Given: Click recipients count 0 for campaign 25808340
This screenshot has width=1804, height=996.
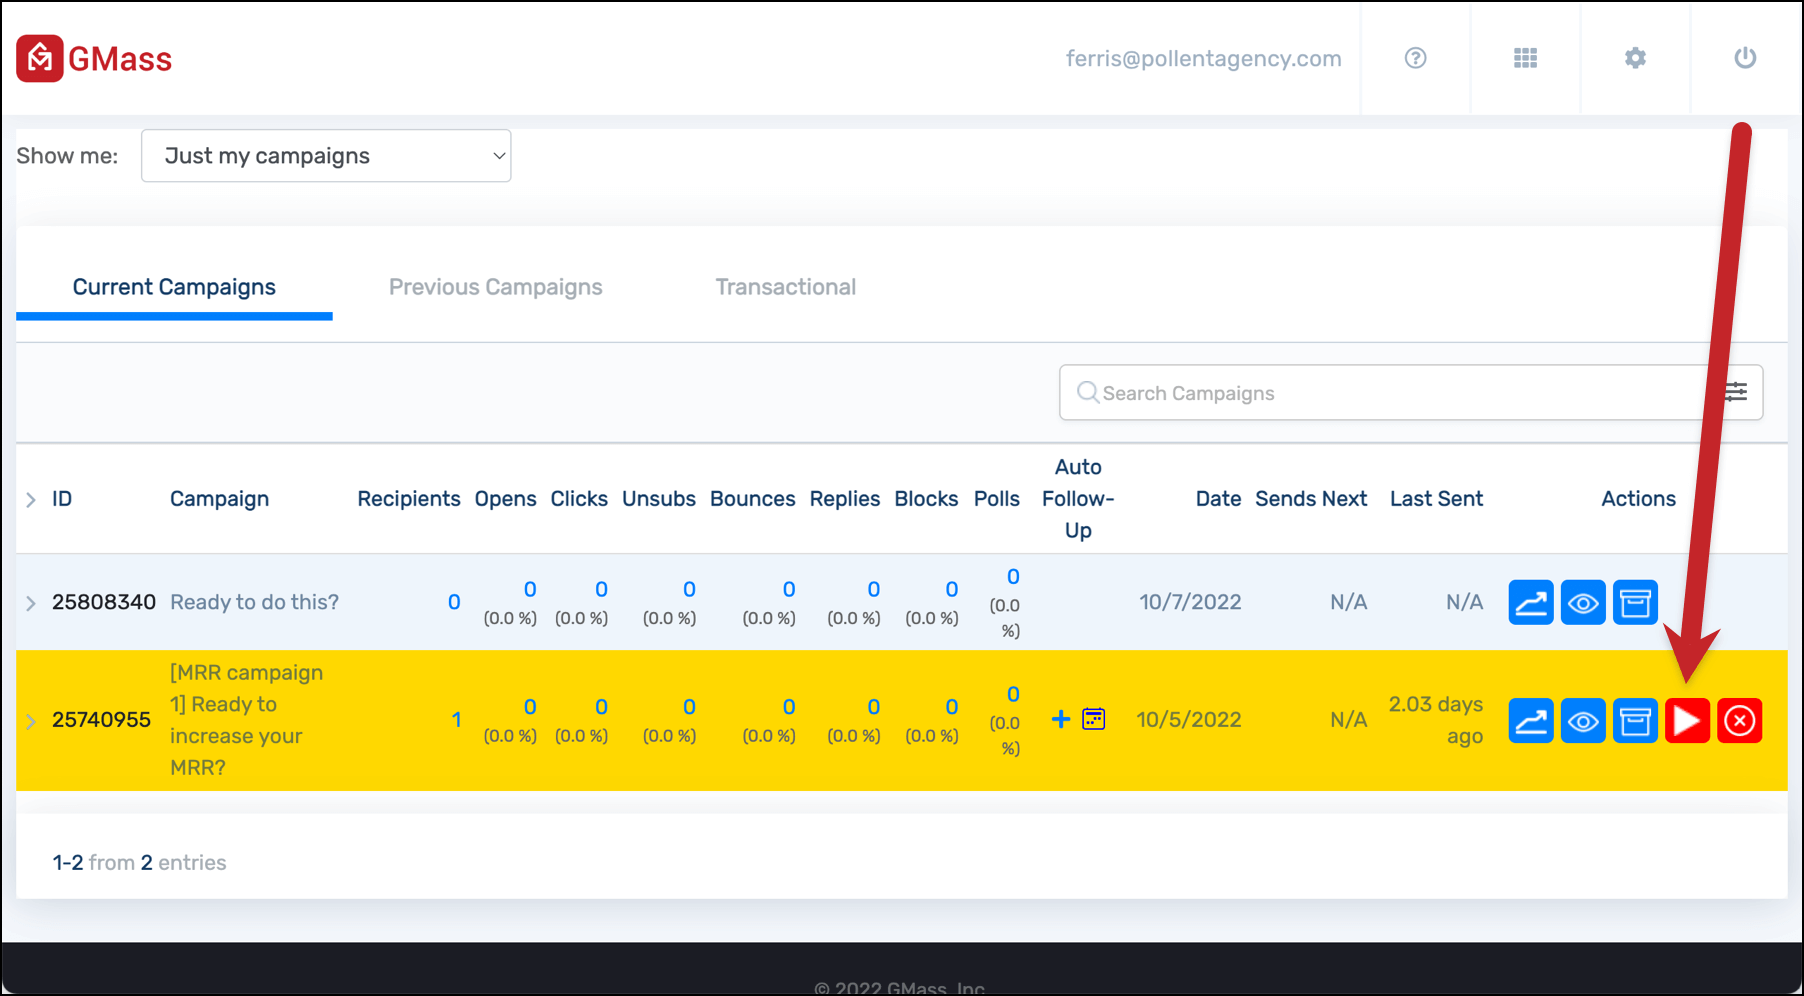Looking at the screenshot, I should pyautogui.click(x=454, y=602).
